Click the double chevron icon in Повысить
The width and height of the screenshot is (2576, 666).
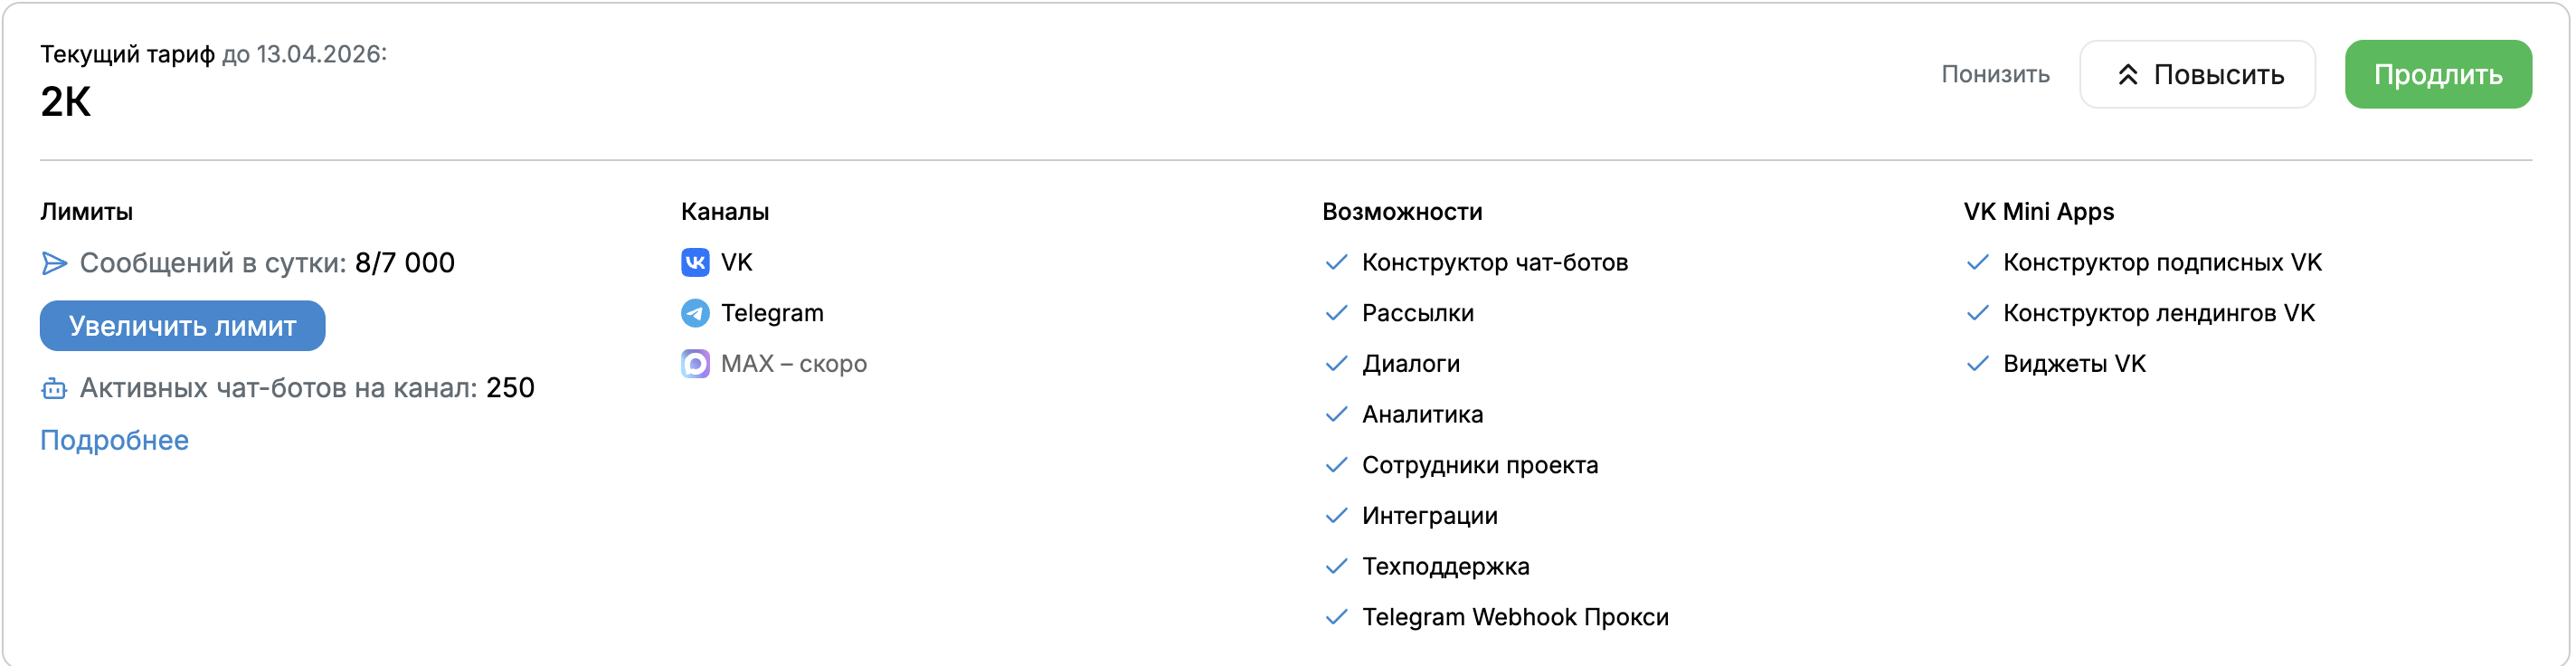2128,75
